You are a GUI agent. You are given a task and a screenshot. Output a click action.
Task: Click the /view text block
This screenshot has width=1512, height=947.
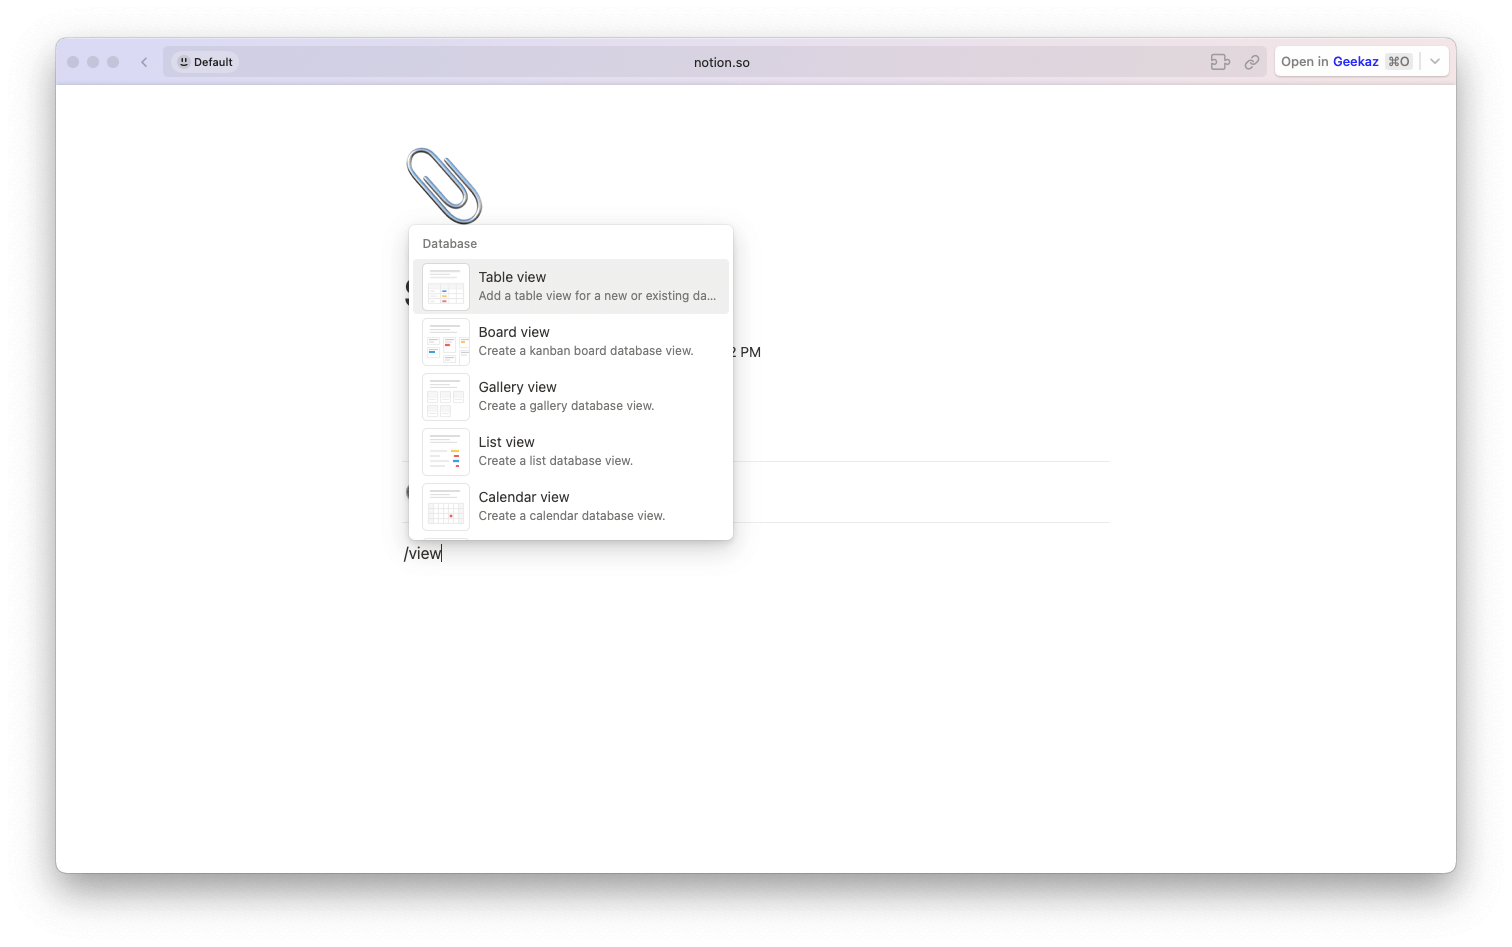click(x=423, y=553)
